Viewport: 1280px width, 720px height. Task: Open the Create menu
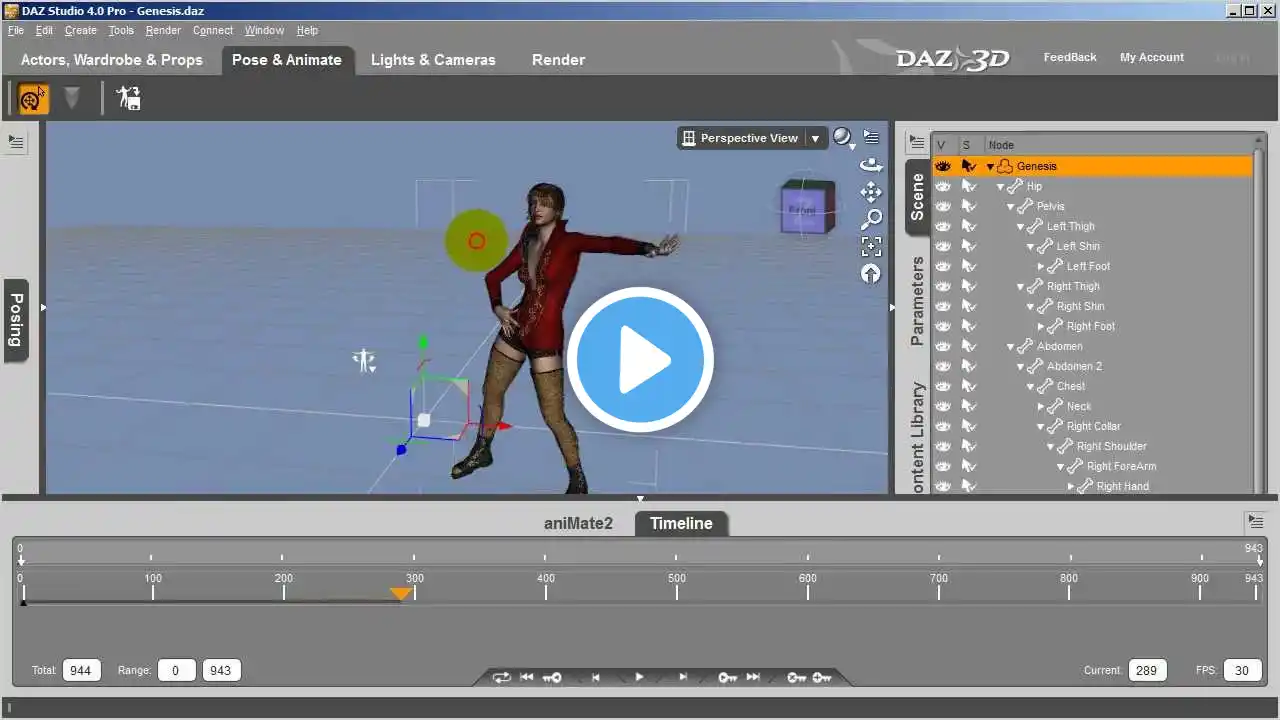(x=81, y=30)
